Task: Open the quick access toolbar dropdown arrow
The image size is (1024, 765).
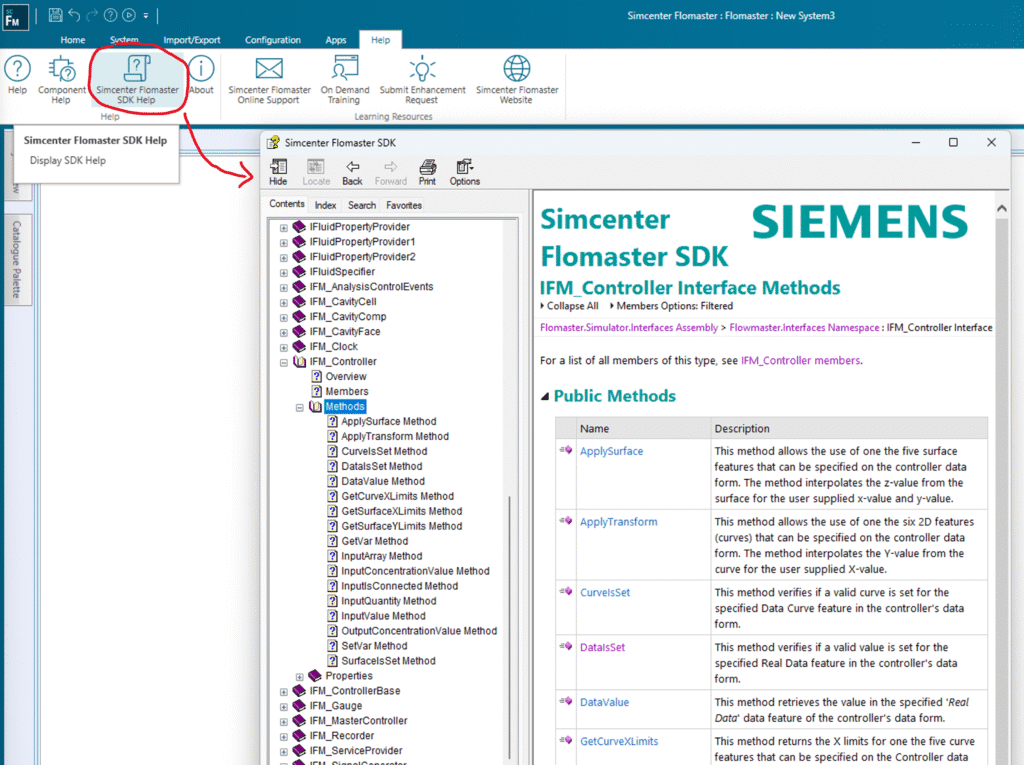Action: click(x=146, y=16)
